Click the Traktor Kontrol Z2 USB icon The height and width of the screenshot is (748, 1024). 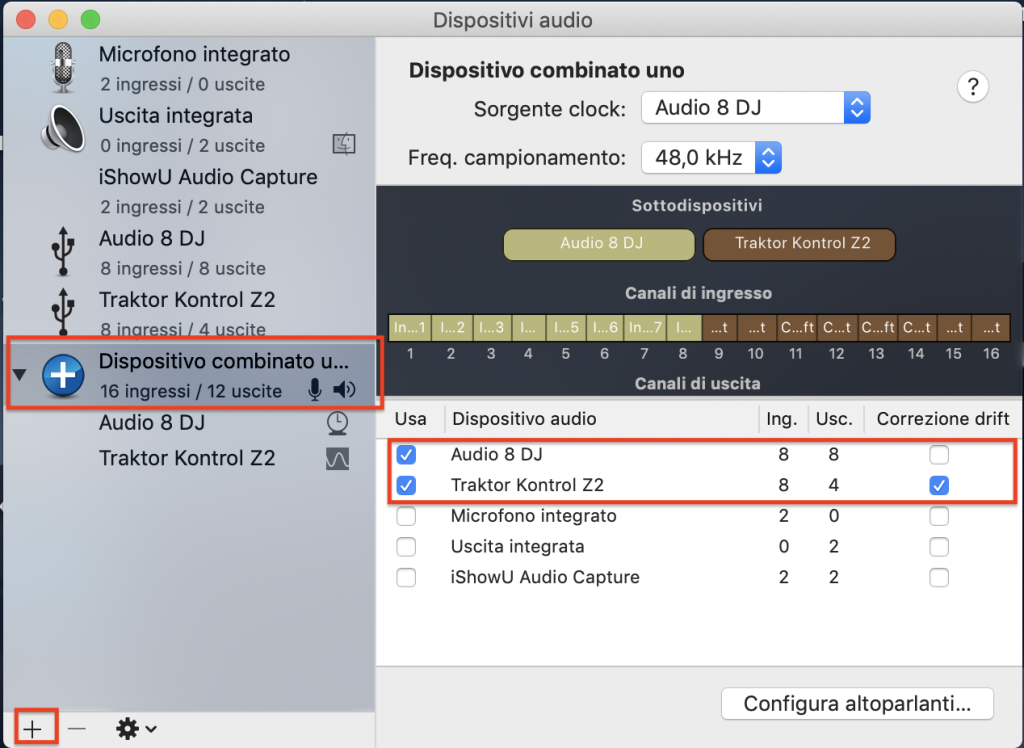click(x=63, y=312)
